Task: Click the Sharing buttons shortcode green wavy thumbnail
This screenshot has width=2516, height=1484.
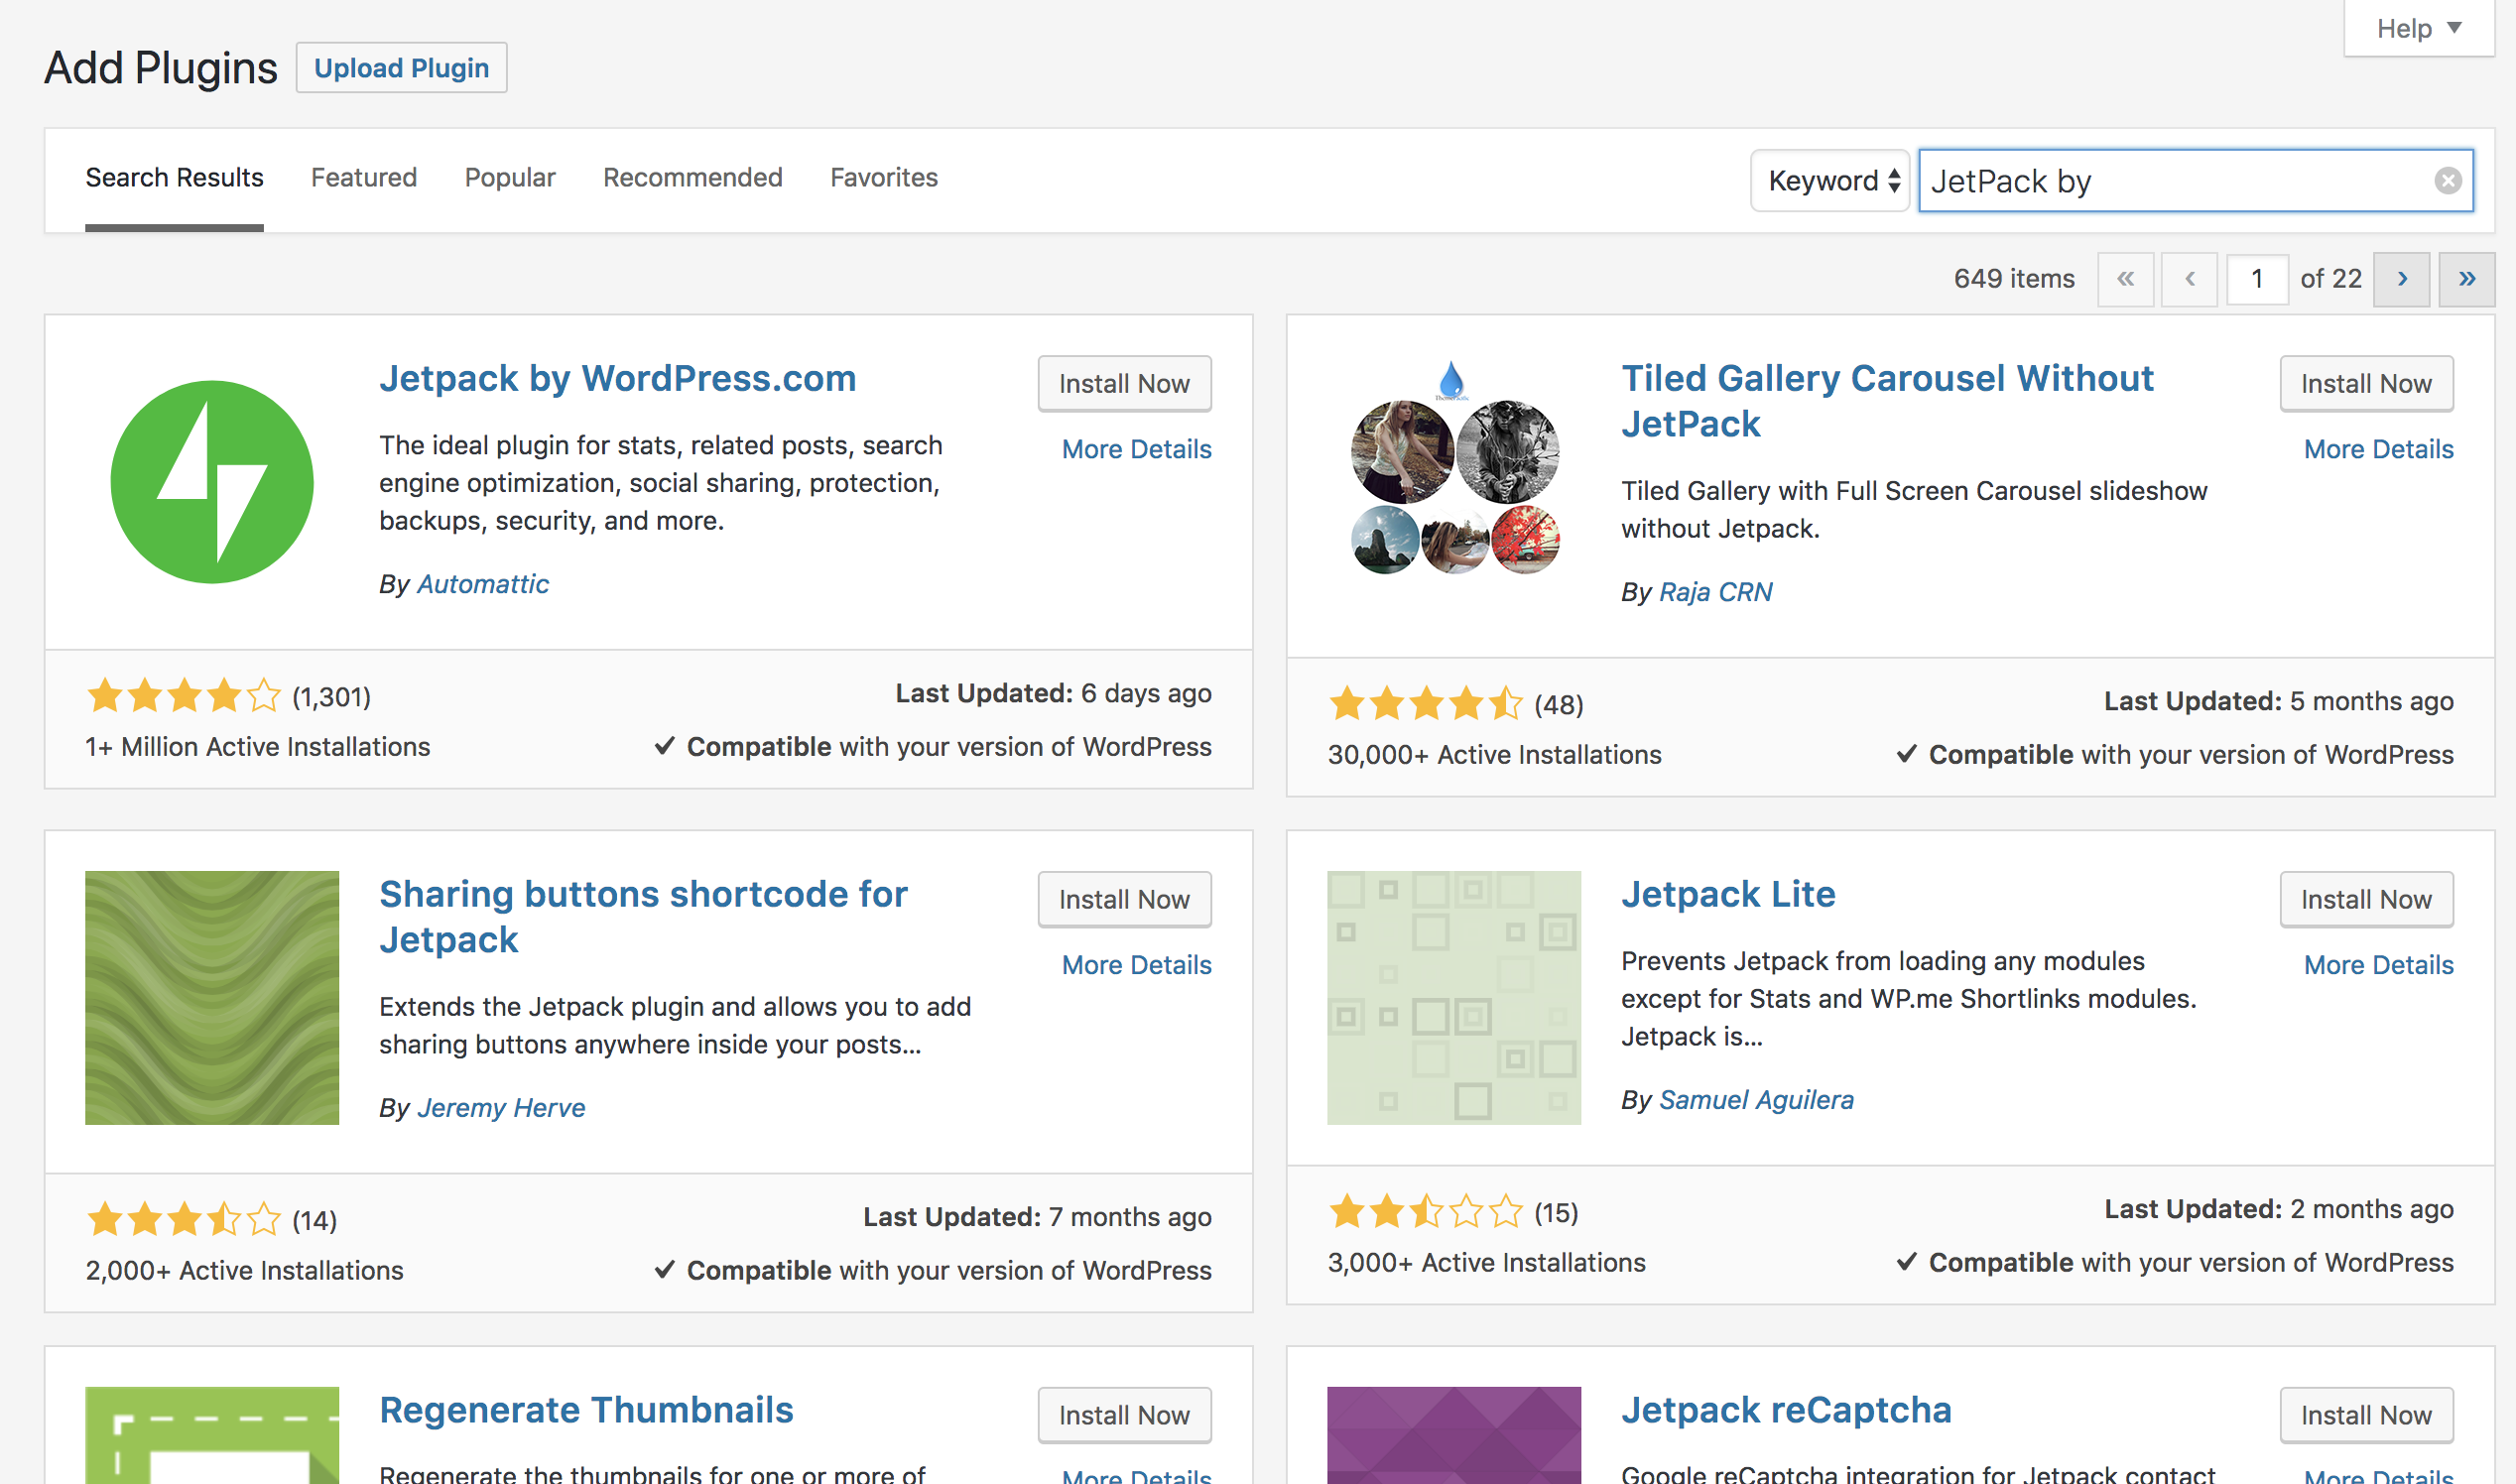Action: [x=212, y=997]
